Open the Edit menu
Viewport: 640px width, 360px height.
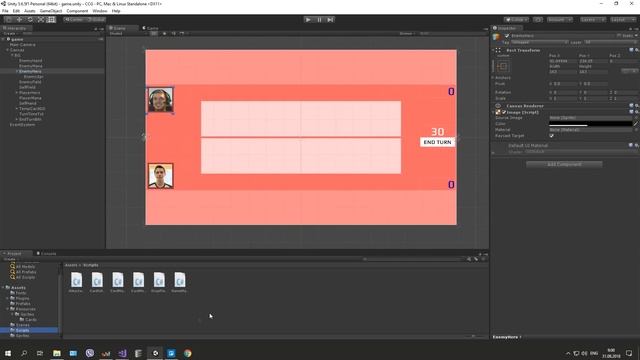[16, 11]
